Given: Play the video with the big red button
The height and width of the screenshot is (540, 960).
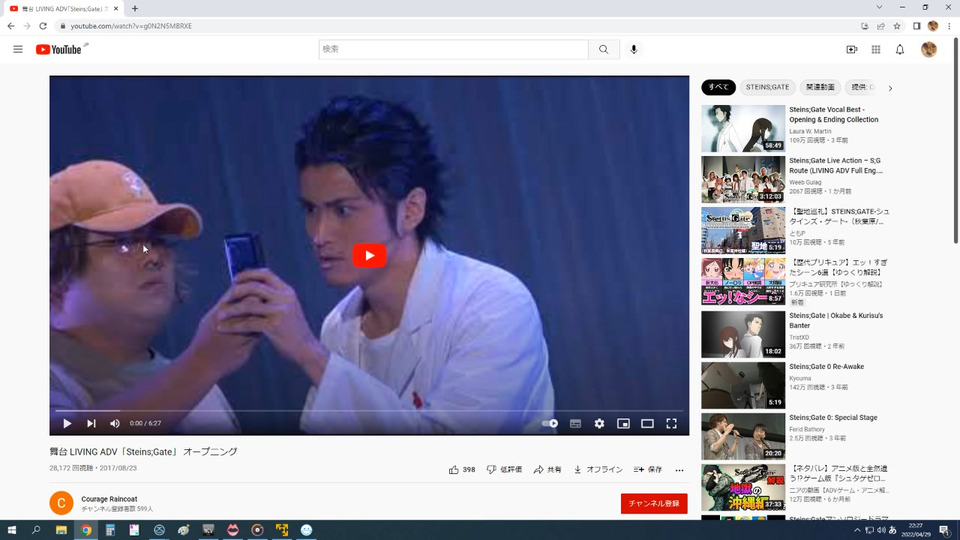Looking at the screenshot, I should click(x=369, y=255).
